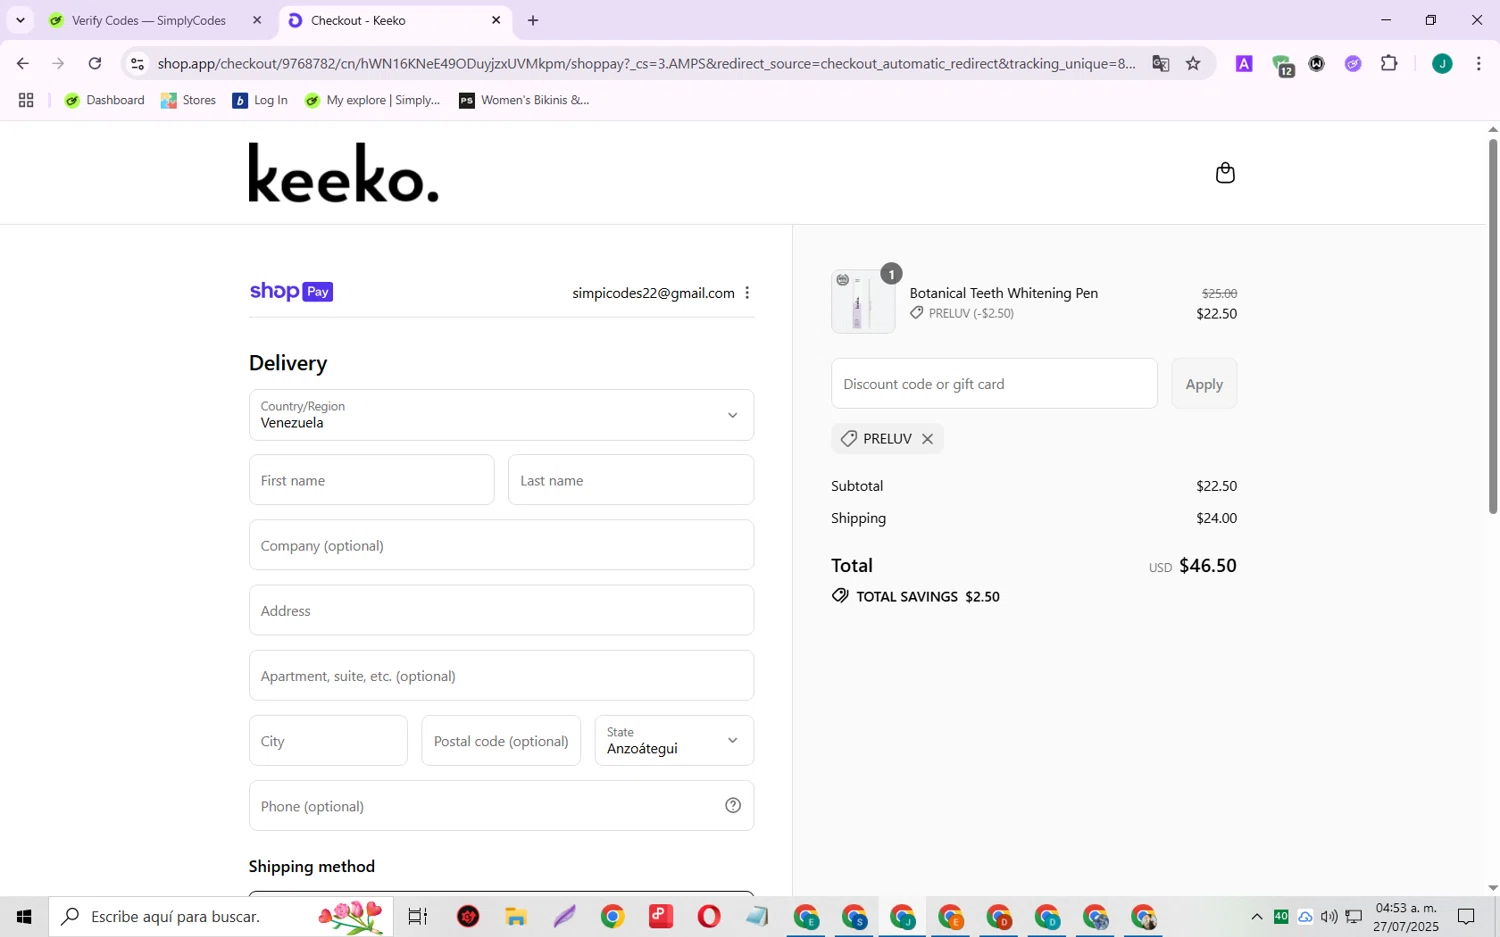The height and width of the screenshot is (937, 1500).
Task: Click the translate page icon
Action: tap(1160, 63)
